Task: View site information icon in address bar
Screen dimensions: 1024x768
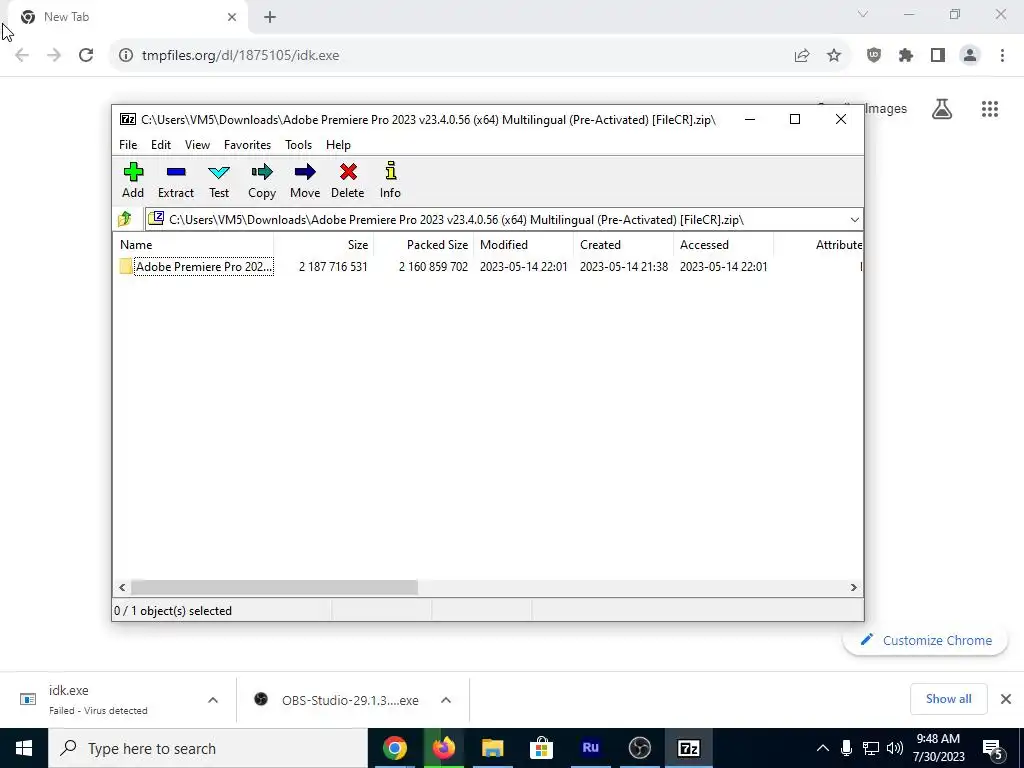Action: coord(126,56)
